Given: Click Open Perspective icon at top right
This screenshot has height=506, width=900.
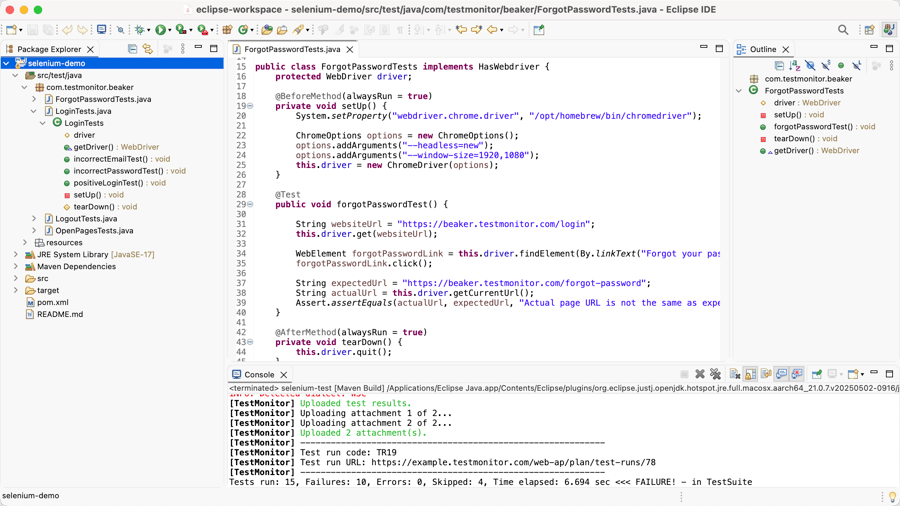Looking at the screenshot, I should pyautogui.click(x=869, y=30).
